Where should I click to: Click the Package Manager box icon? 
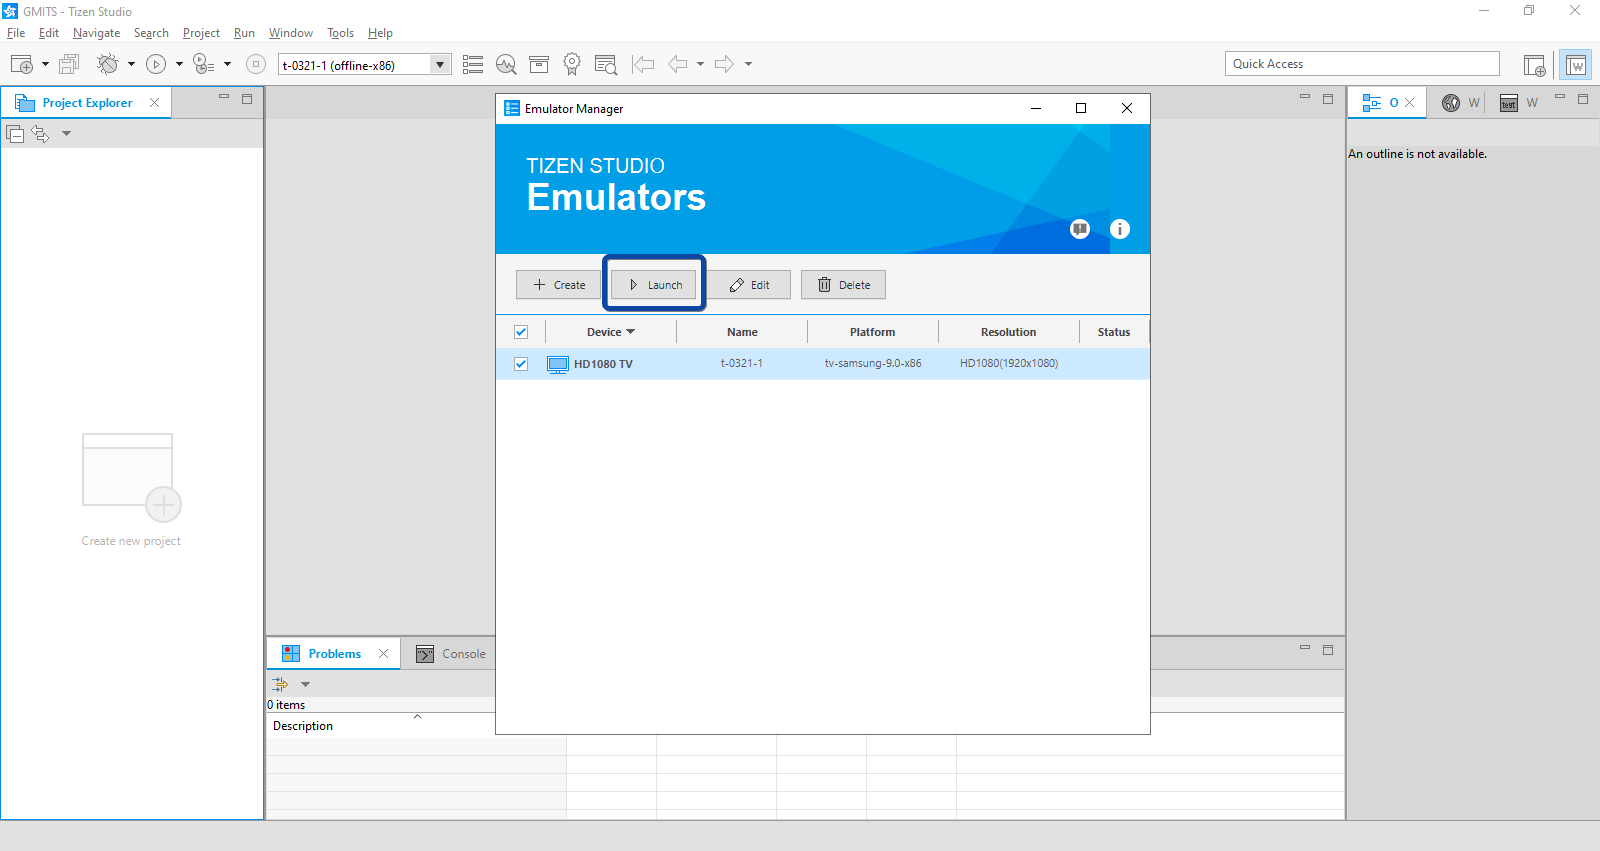pyautogui.click(x=539, y=64)
